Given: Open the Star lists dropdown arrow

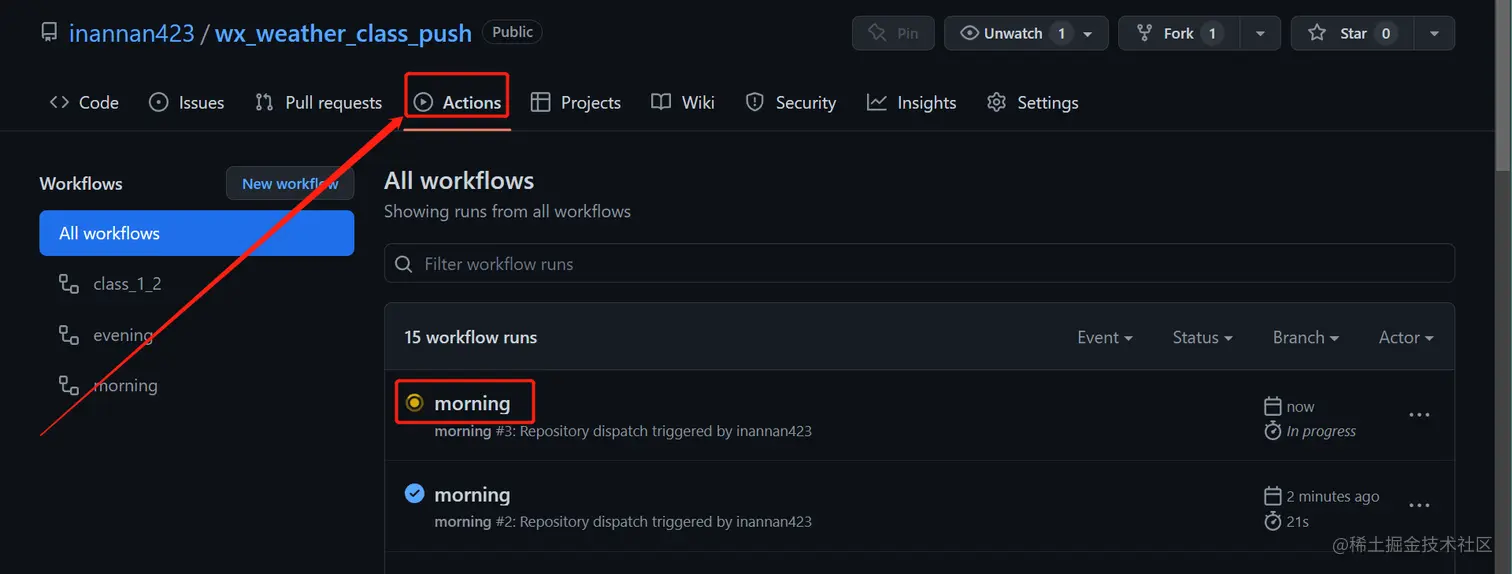Looking at the screenshot, I should pyautogui.click(x=1434, y=33).
